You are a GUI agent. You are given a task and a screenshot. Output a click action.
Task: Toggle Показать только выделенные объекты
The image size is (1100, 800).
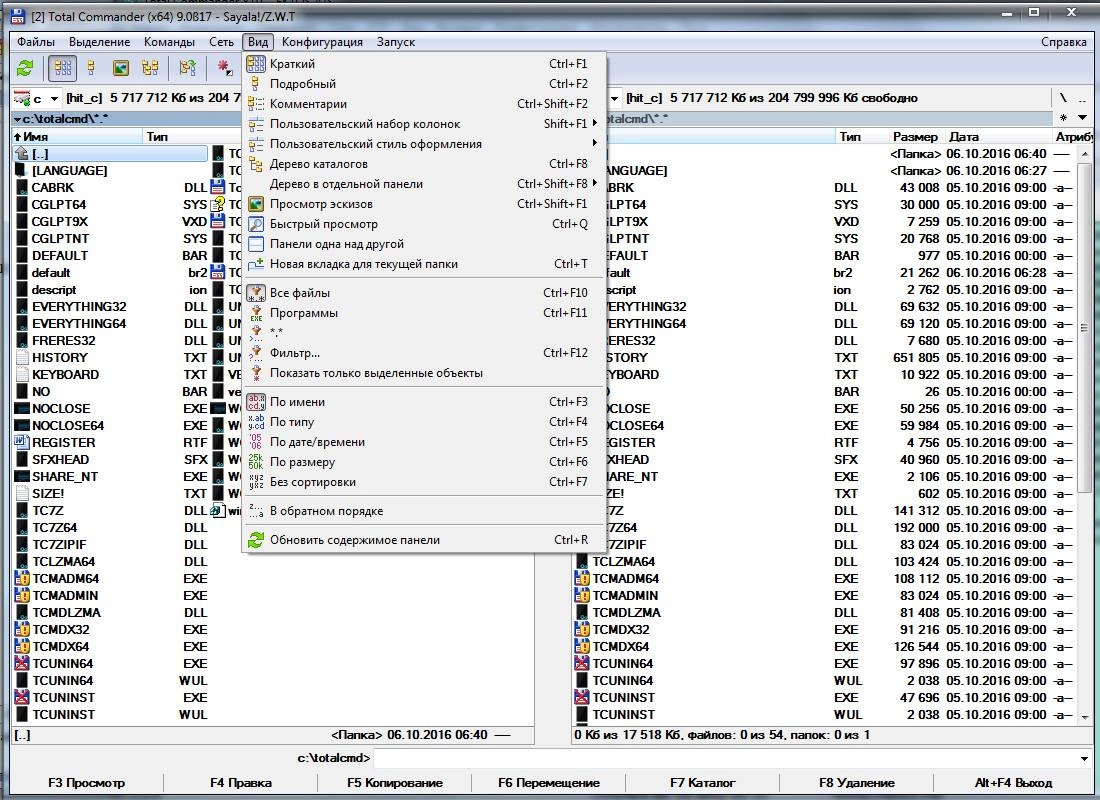pos(424,373)
